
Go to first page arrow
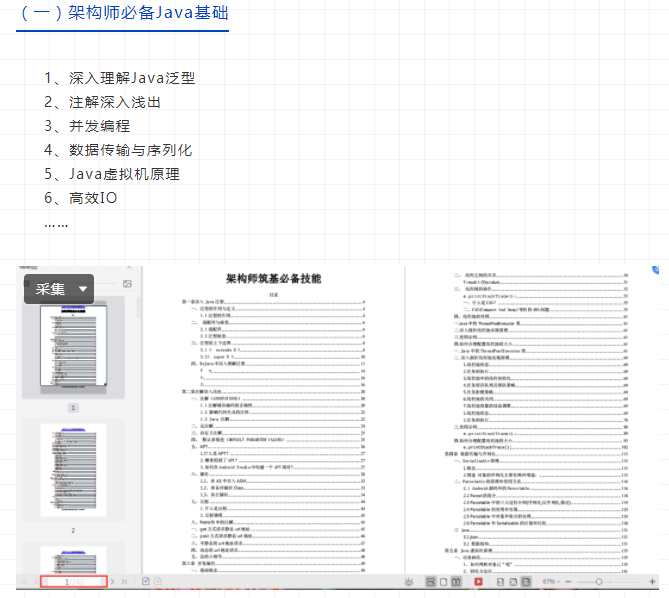pyautogui.click(x=24, y=581)
